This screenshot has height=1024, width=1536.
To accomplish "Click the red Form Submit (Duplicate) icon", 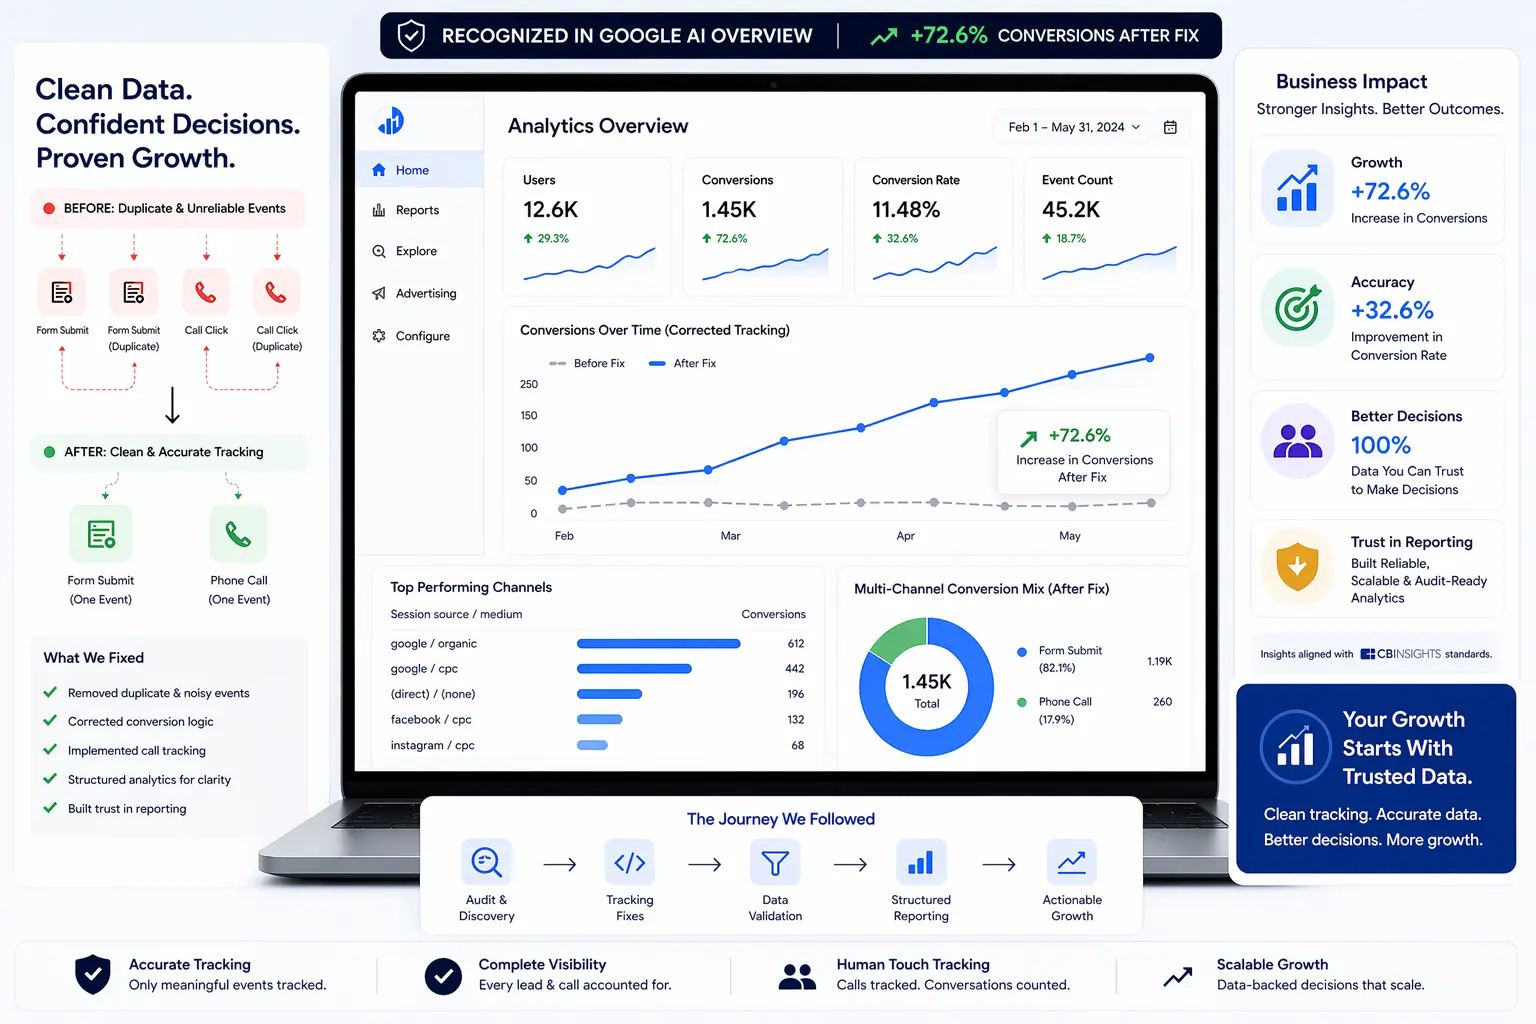I will pos(134,293).
